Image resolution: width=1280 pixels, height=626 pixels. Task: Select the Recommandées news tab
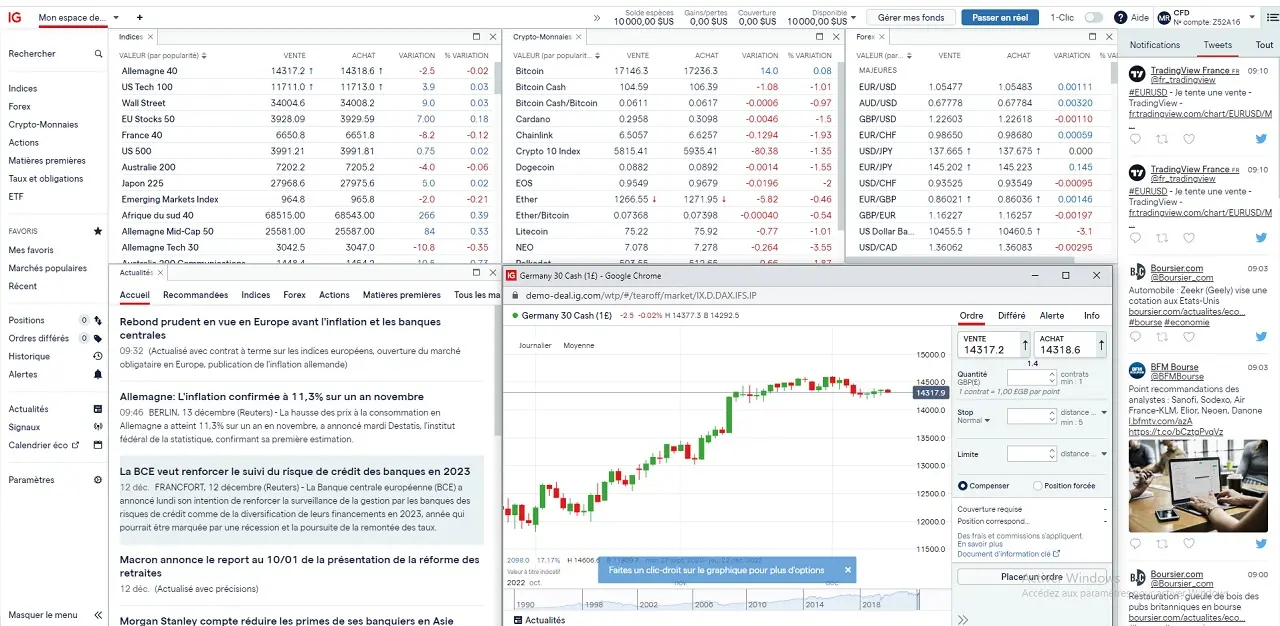(x=195, y=295)
